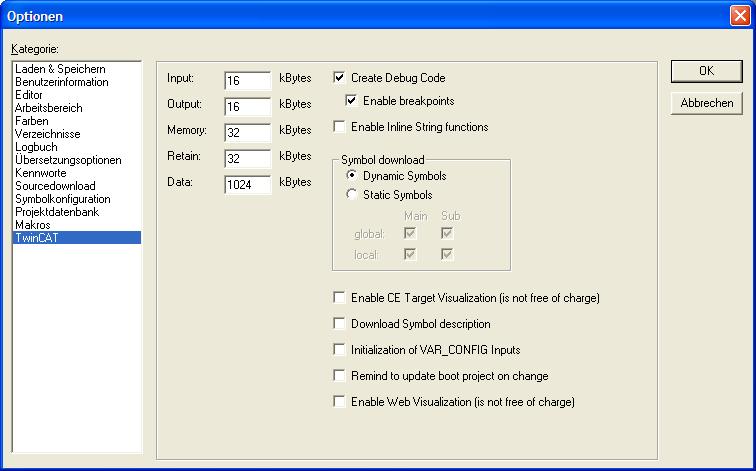The image size is (756, 471).
Task: Enable Web Visualization checkbox
Action: click(x=339, y=402)
